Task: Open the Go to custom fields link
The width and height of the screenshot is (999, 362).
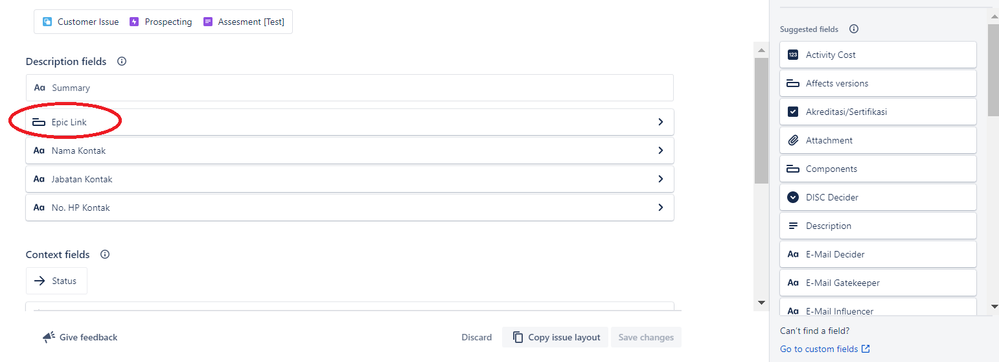Action: click(824, 349)
